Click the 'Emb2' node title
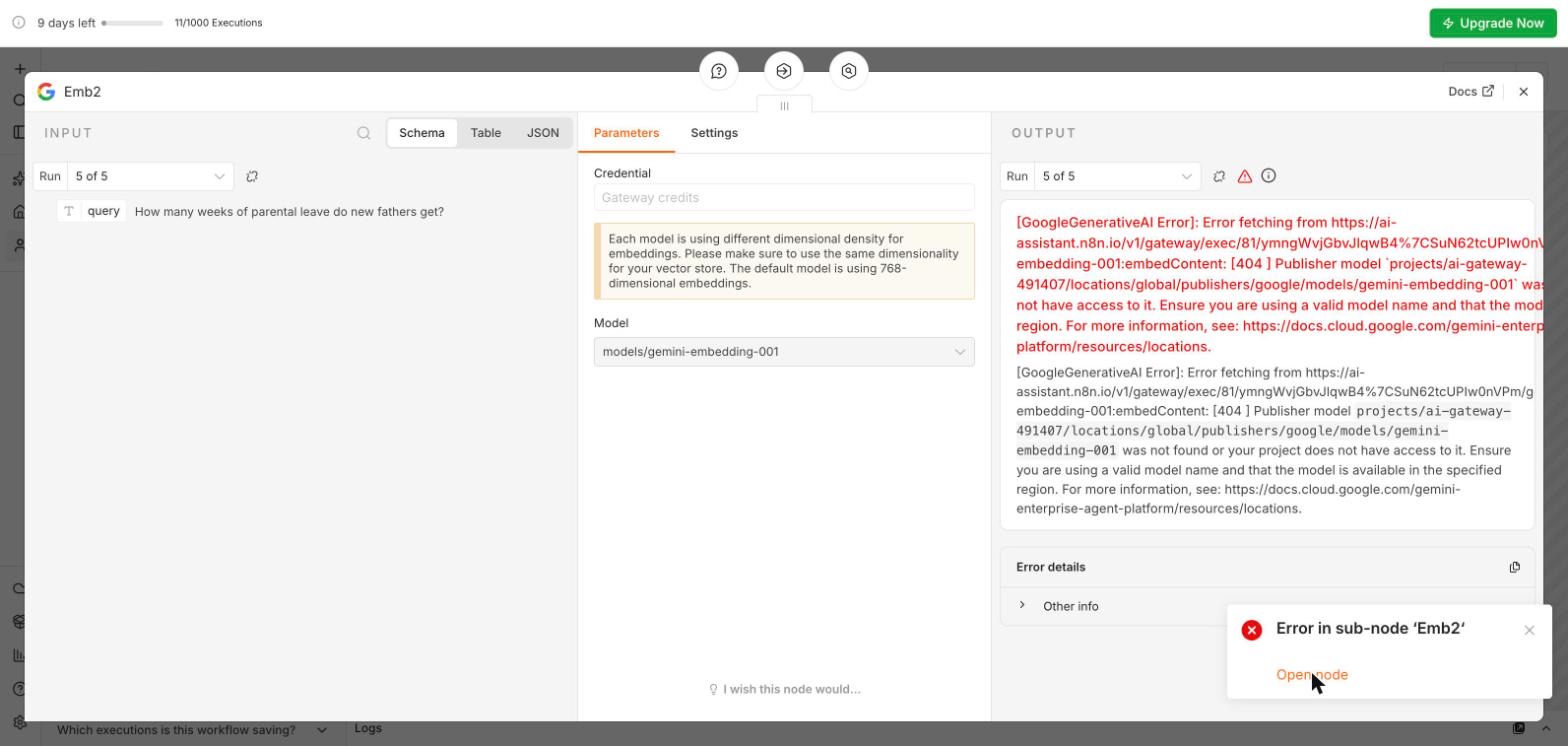This screenshot has width=1568, height=746. 83,91
